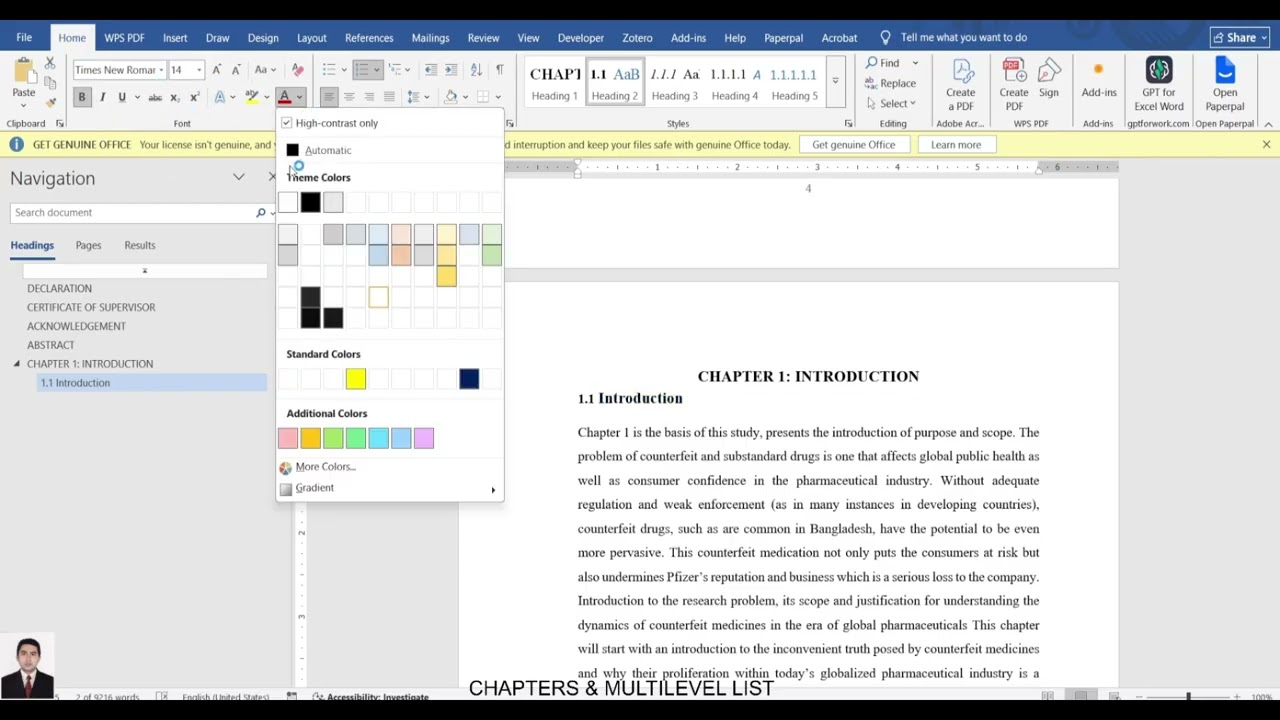Viewport: 1280px width, 720px height.
Task: Open Select dropdown in Editing group
Action: pos(891,103)
